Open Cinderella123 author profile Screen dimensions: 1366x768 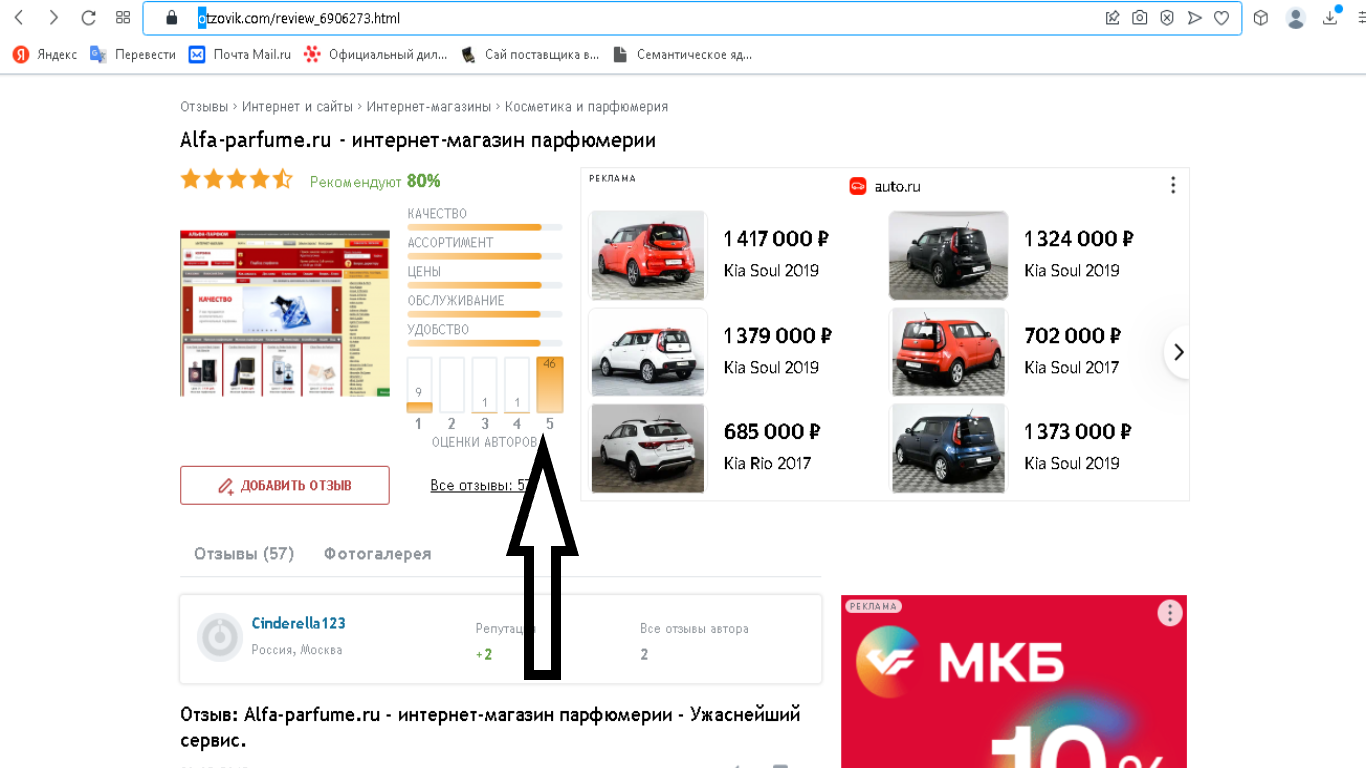(x=298, y=623)
